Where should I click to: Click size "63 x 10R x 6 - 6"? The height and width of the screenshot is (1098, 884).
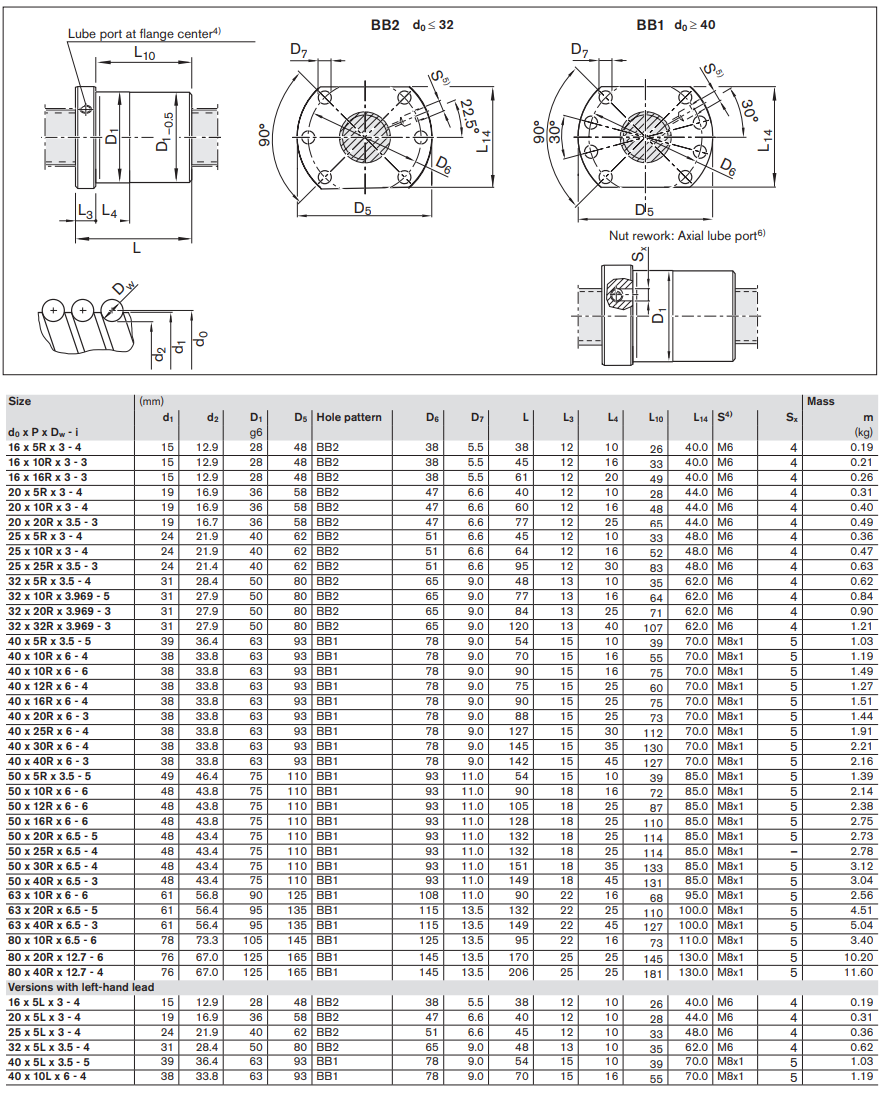coord(48,896)
